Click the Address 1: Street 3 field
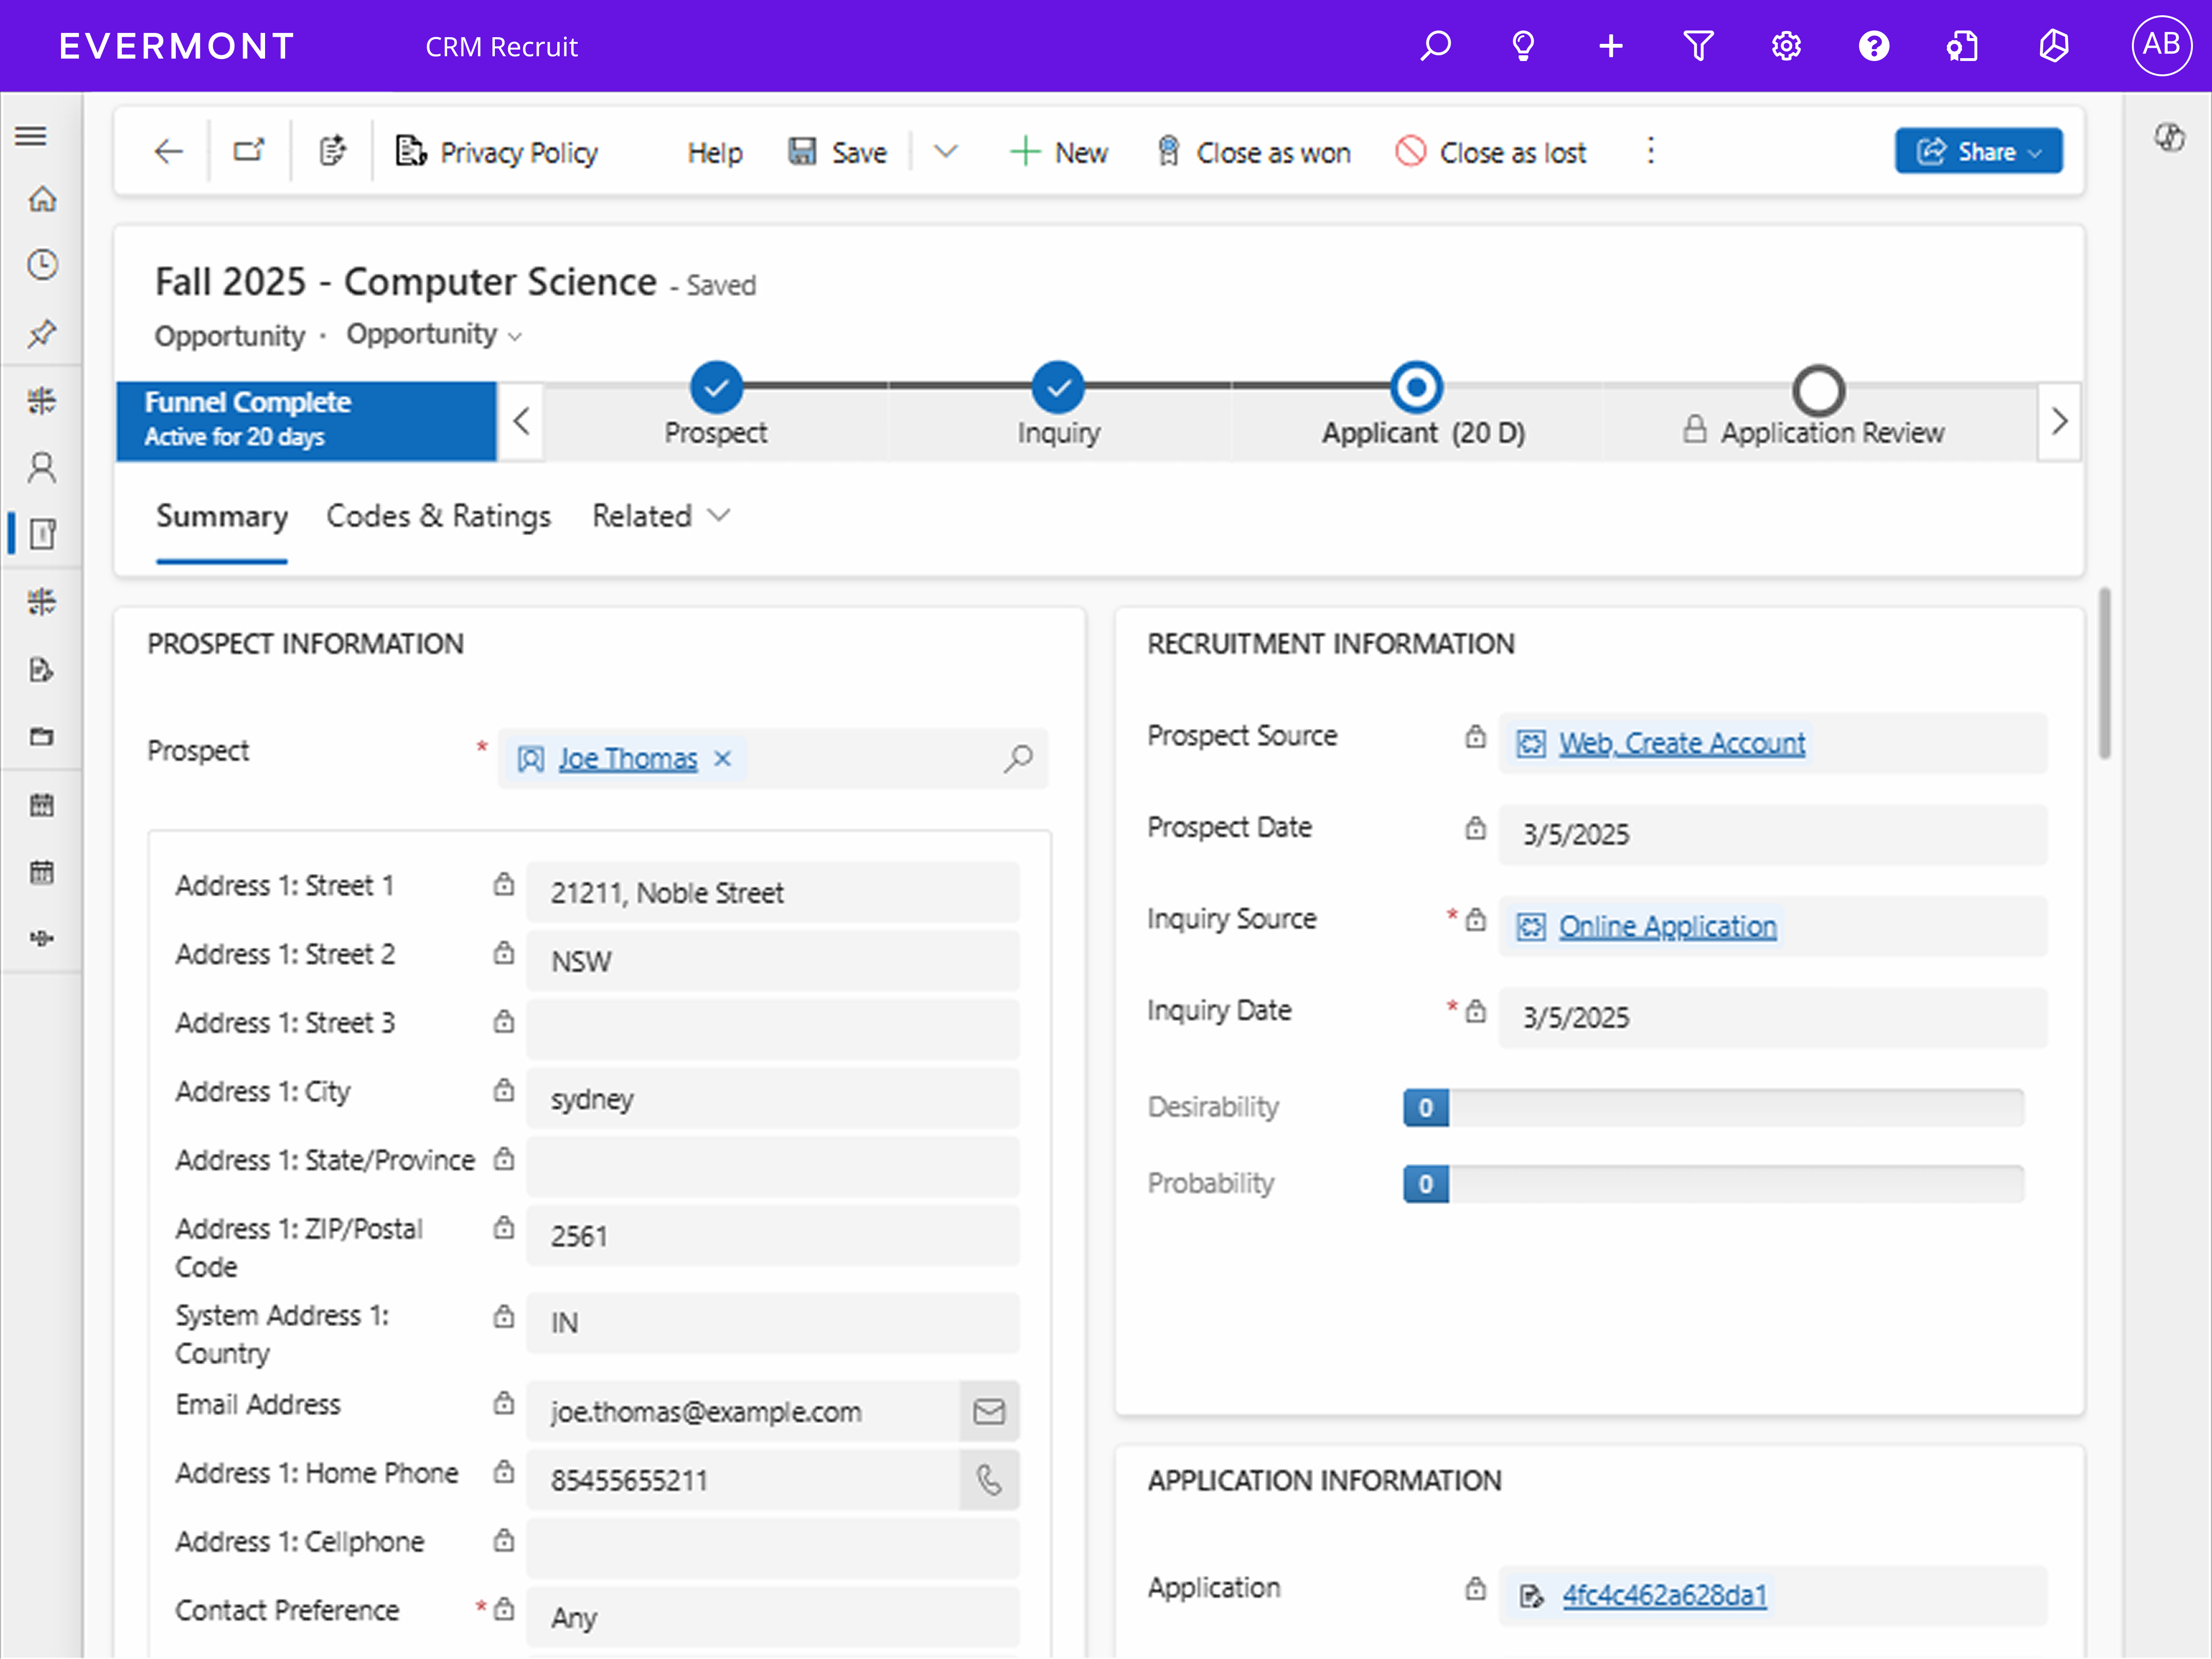2212x1659 pixels. tap(773, 1029)
